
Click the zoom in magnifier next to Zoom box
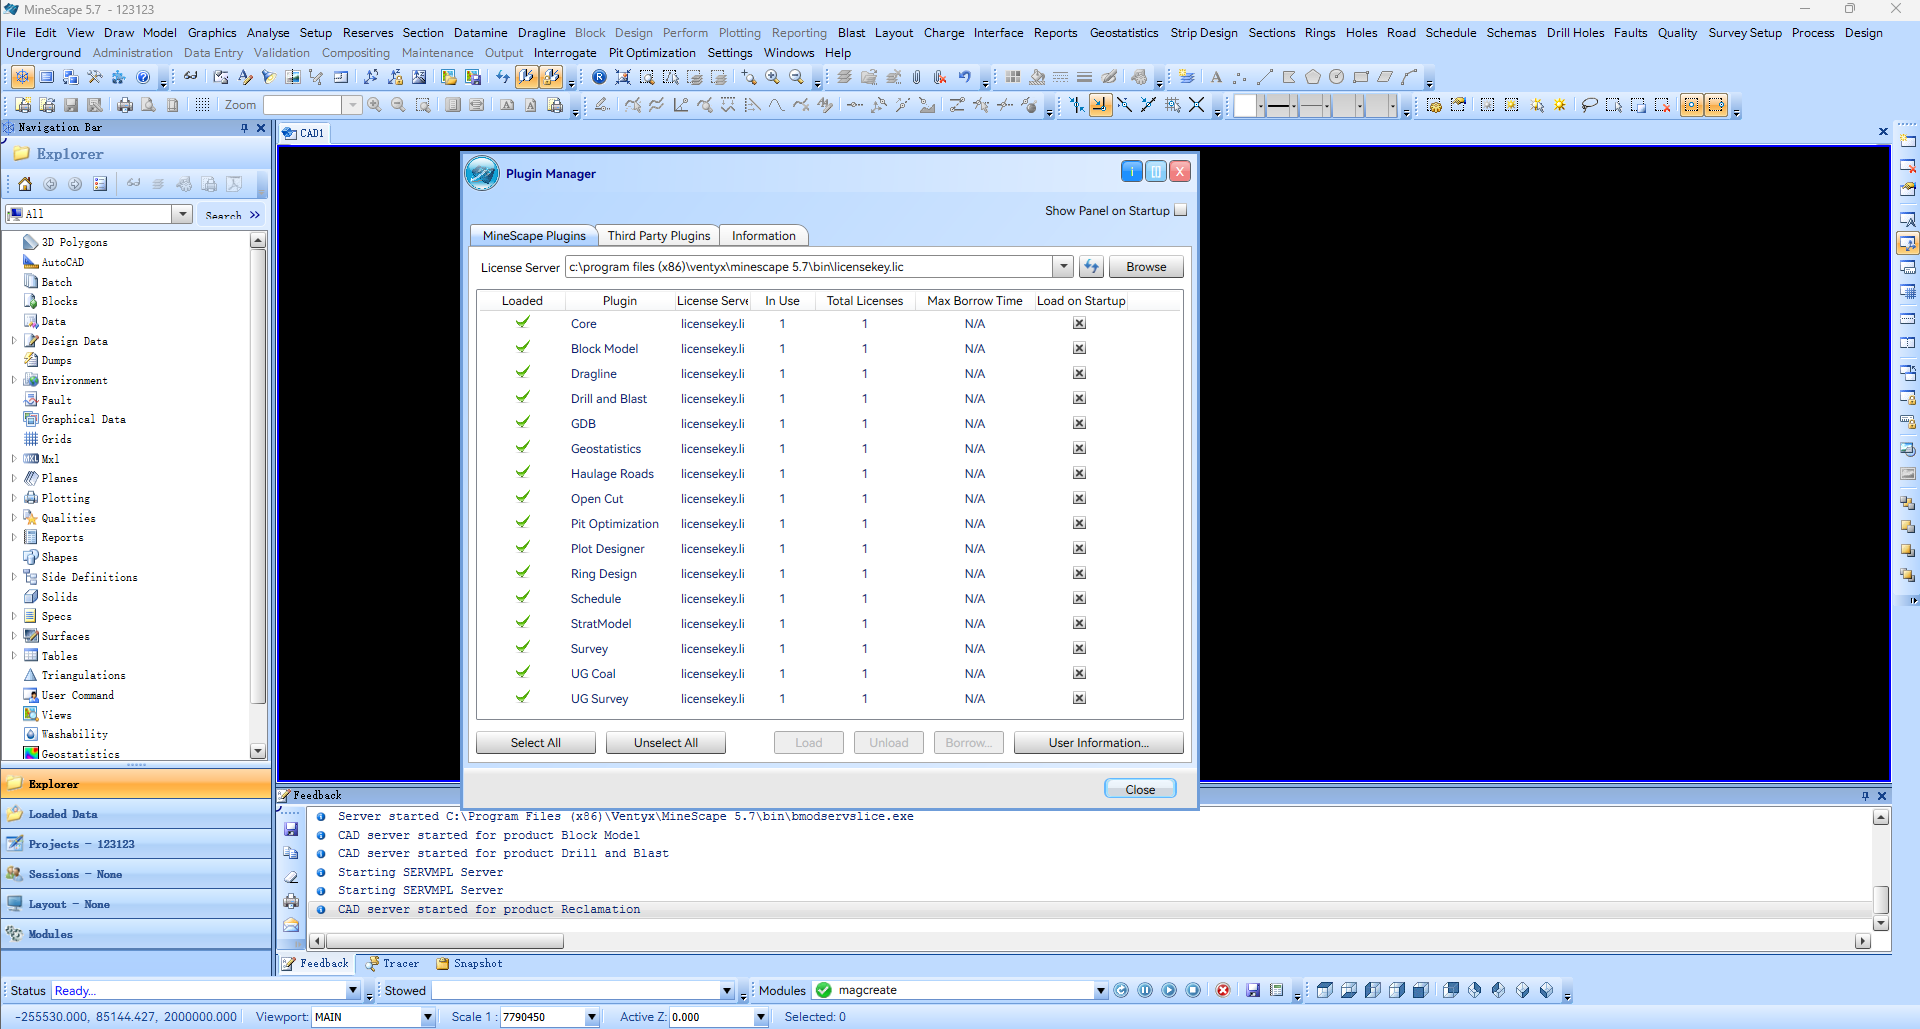(x=374, y=105)
